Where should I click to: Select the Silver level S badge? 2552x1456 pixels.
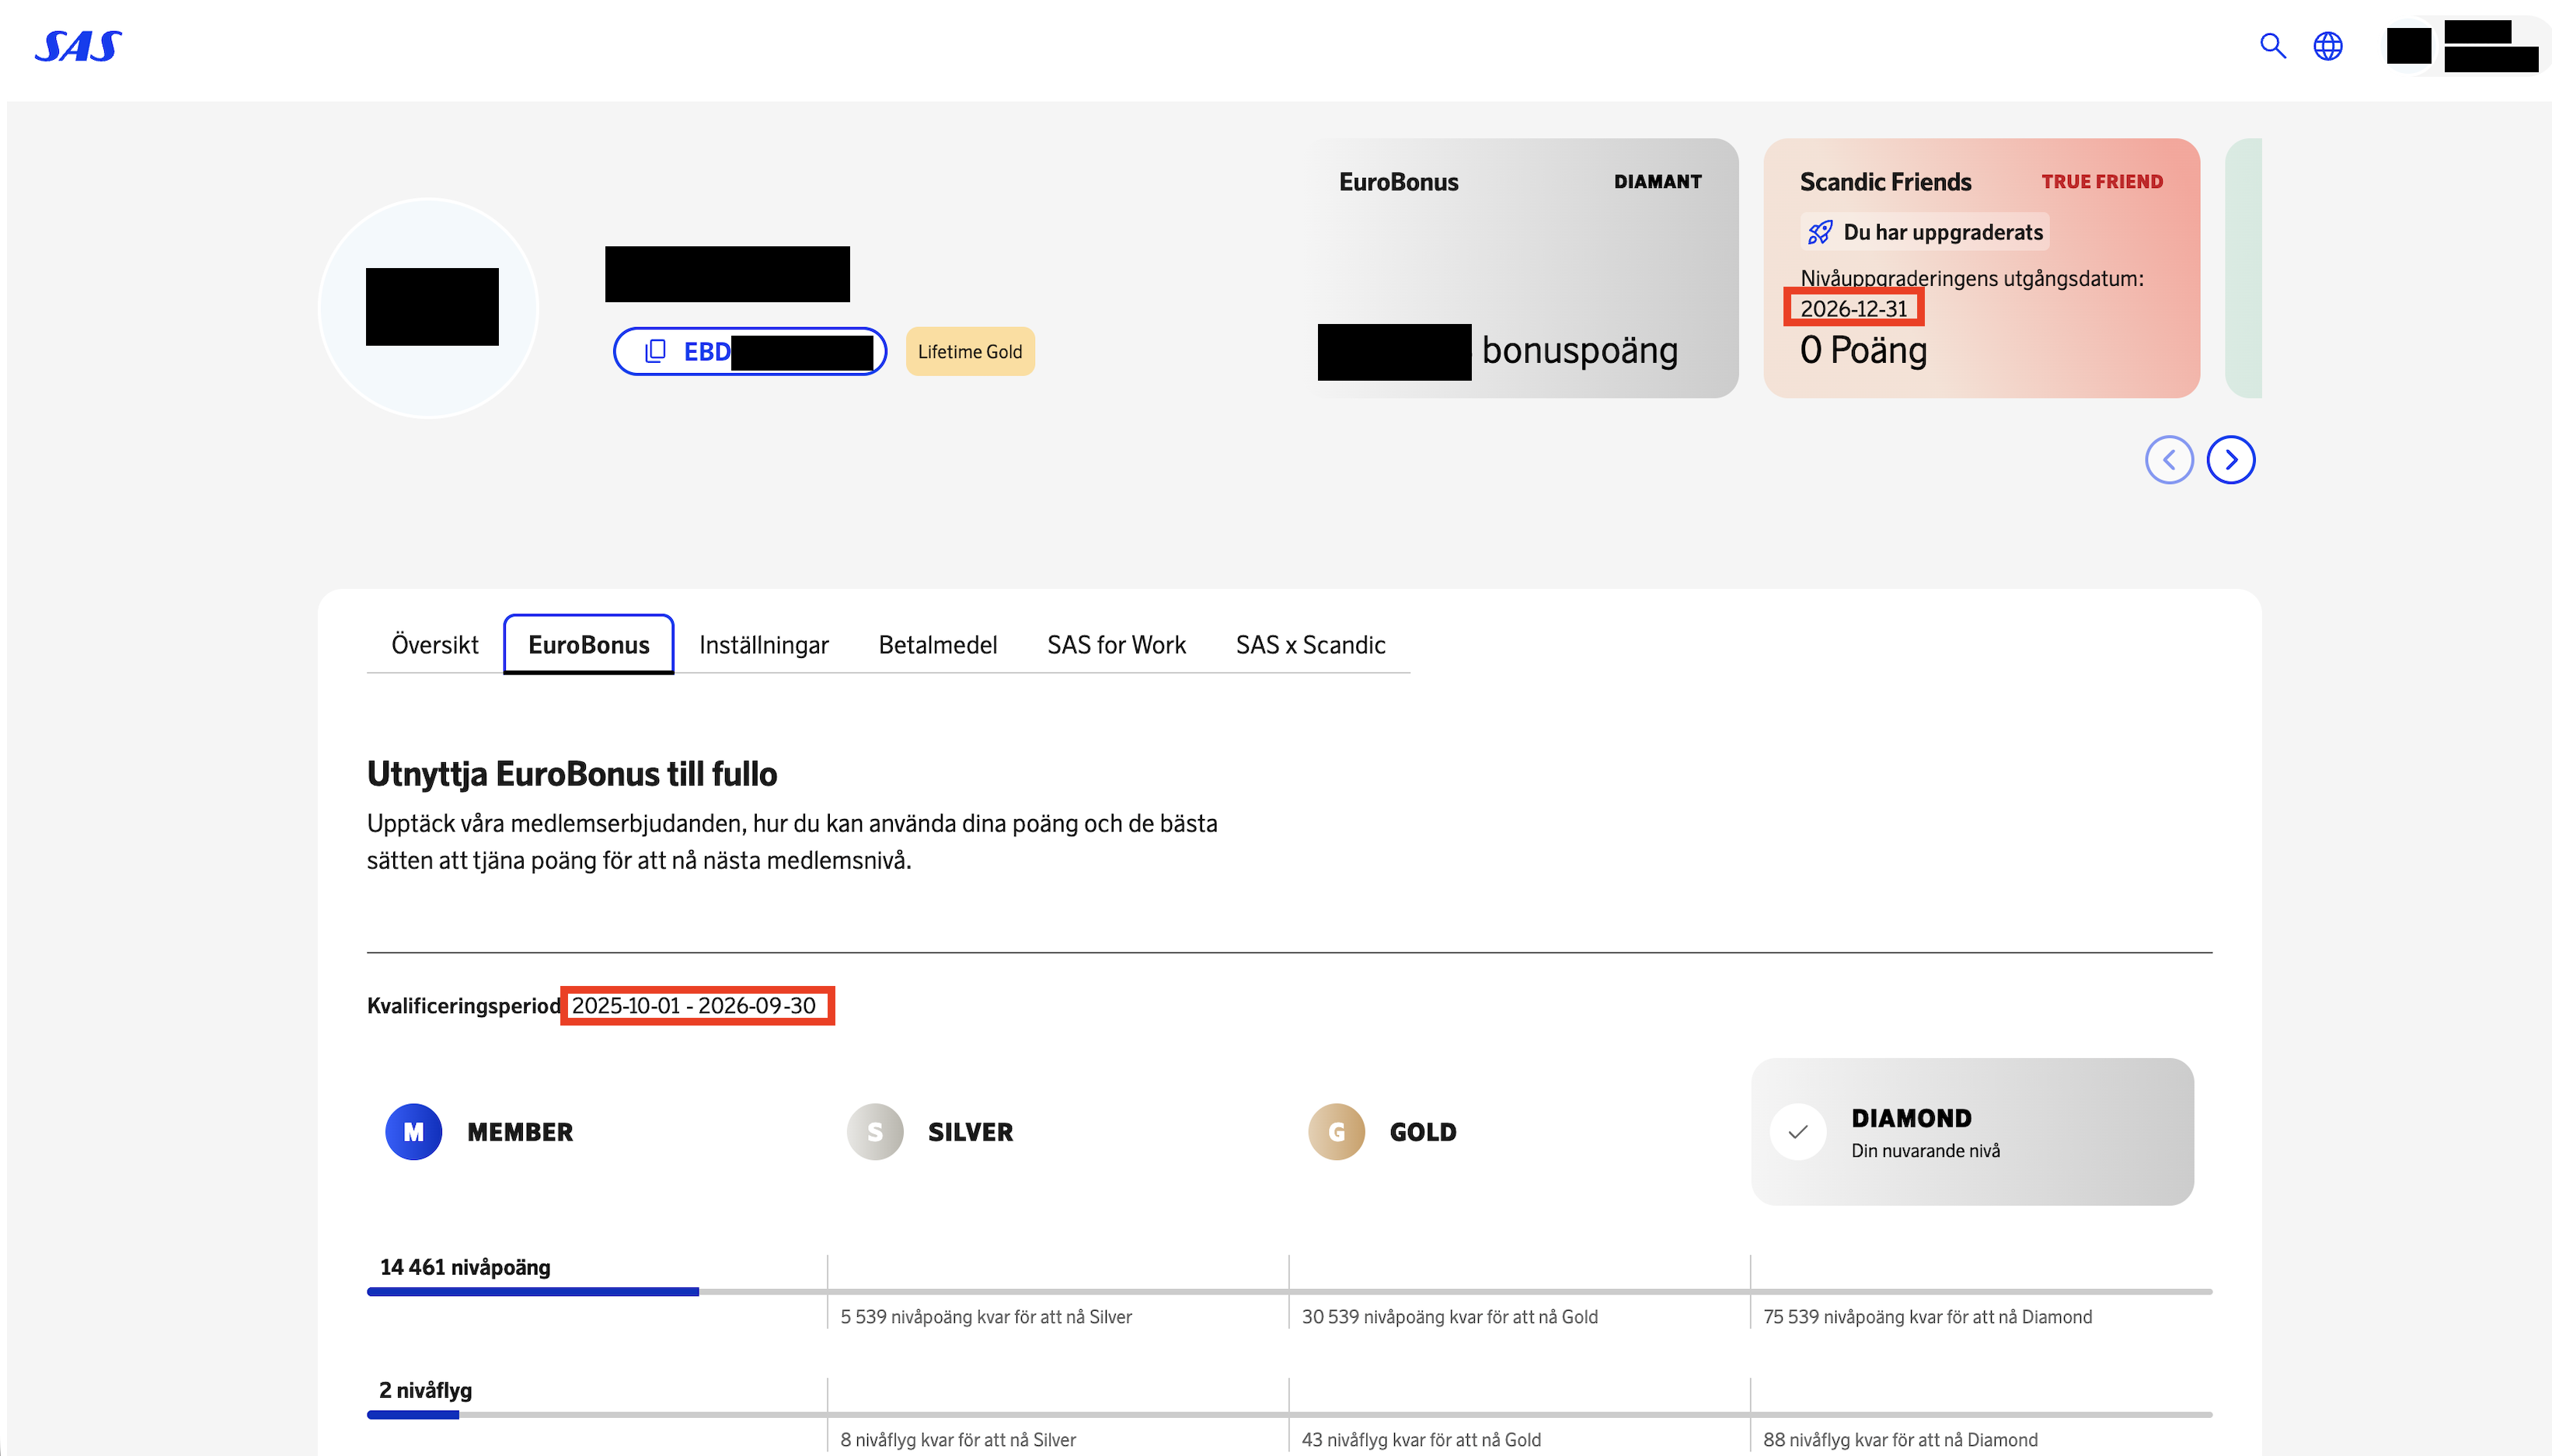point(875,1132)
